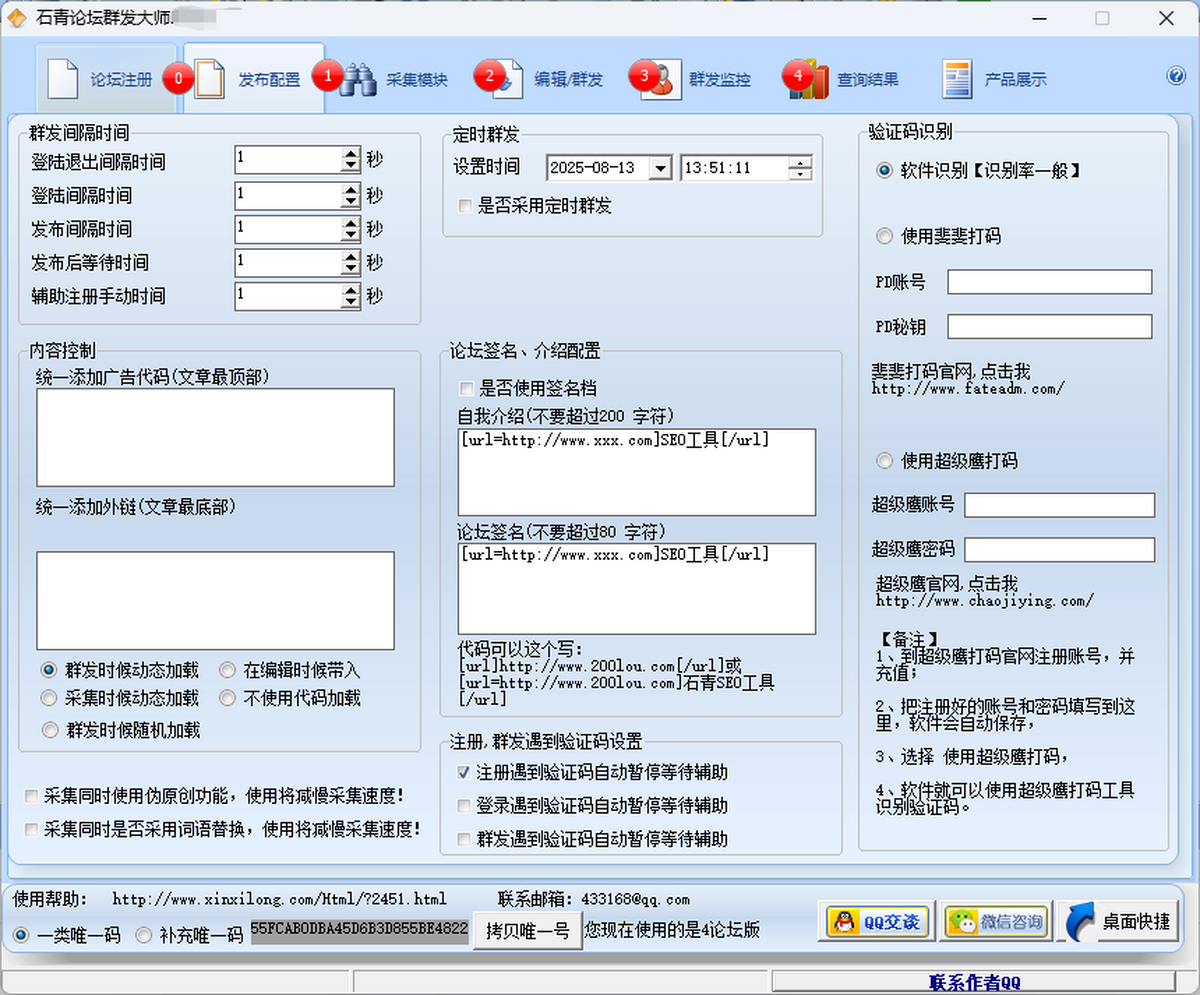Click the 超级鹰账号 input field
This screenshot has width=1200, height=995.
click(1058, 505)
